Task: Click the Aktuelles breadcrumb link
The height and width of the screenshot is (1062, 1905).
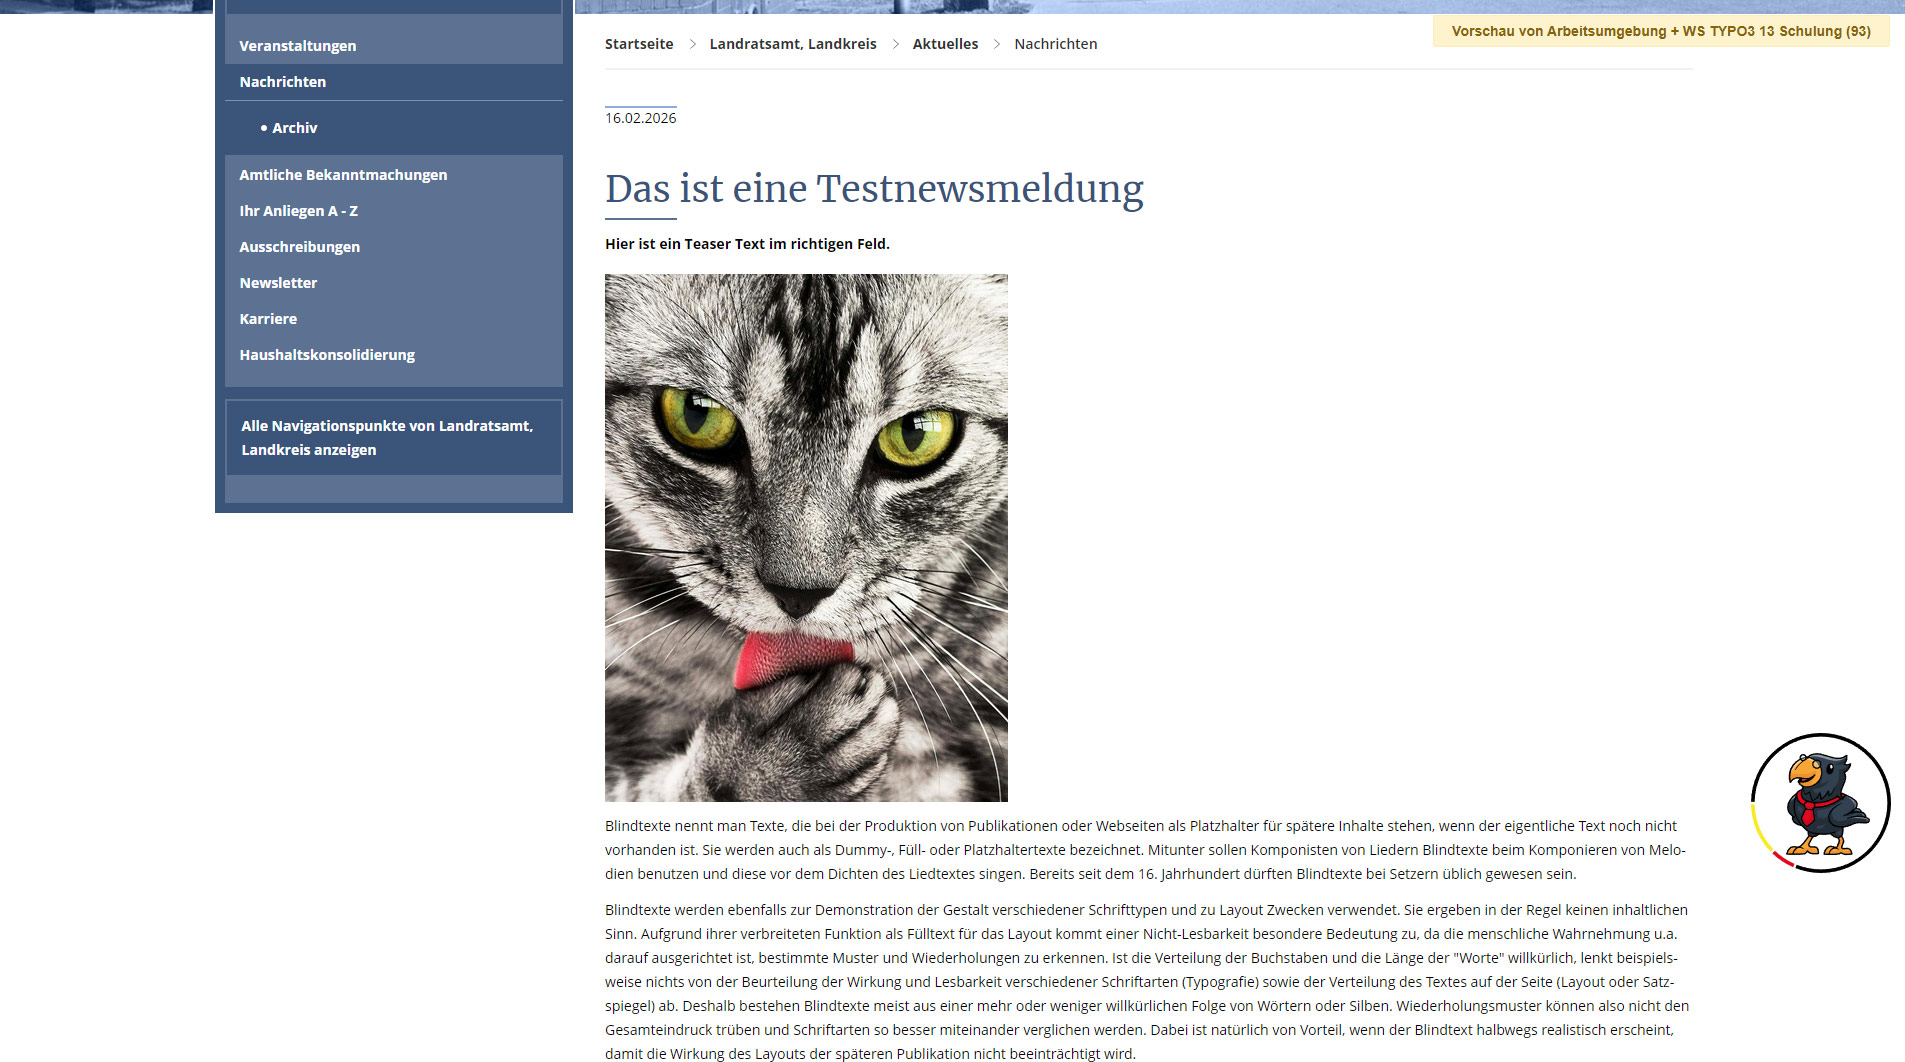Action: click(x=945, y=44)
